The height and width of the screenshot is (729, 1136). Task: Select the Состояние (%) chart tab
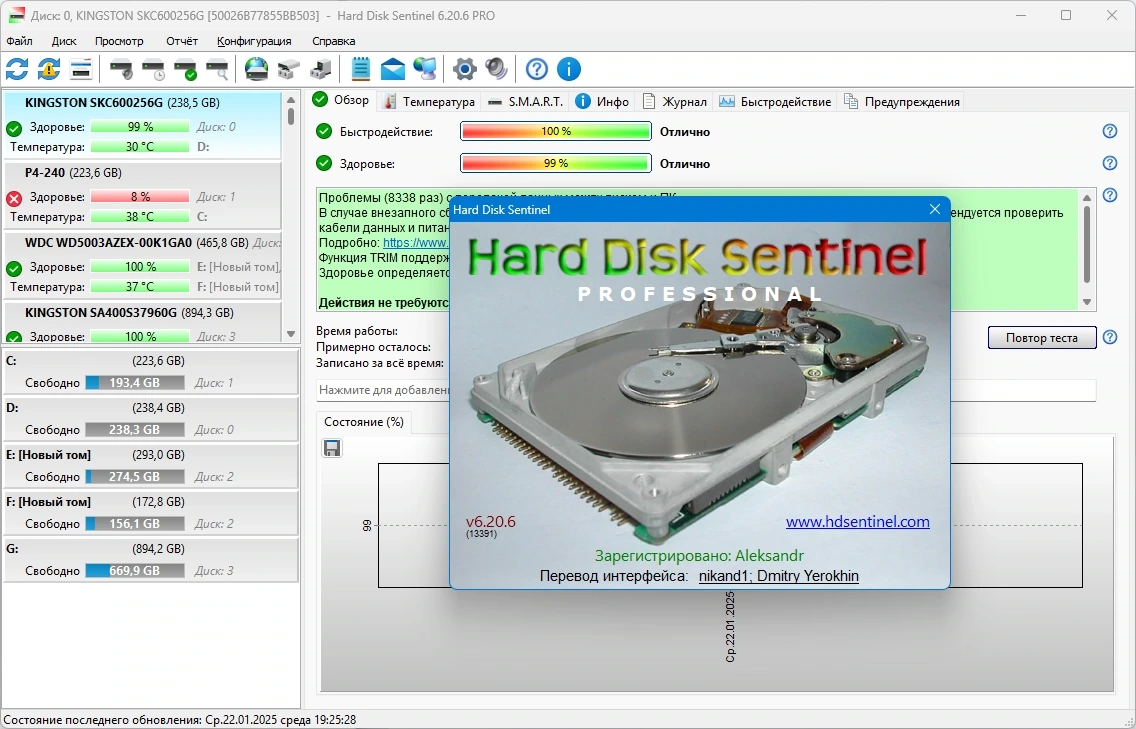pos(364,422)
